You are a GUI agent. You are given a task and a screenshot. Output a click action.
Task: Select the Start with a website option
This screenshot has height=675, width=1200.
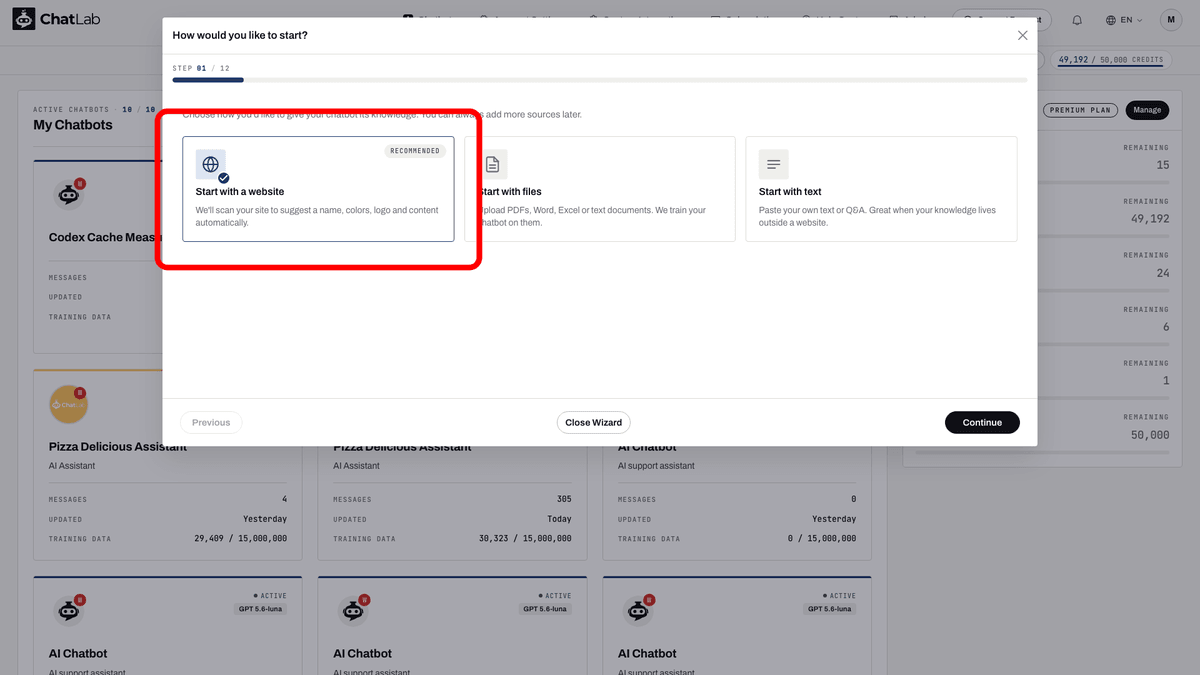(318, 189)
